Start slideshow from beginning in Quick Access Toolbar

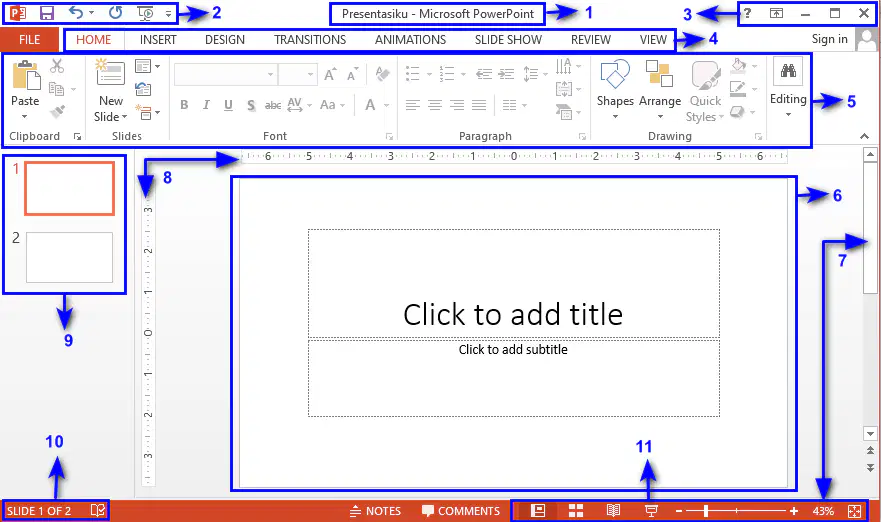coord(146,13)
